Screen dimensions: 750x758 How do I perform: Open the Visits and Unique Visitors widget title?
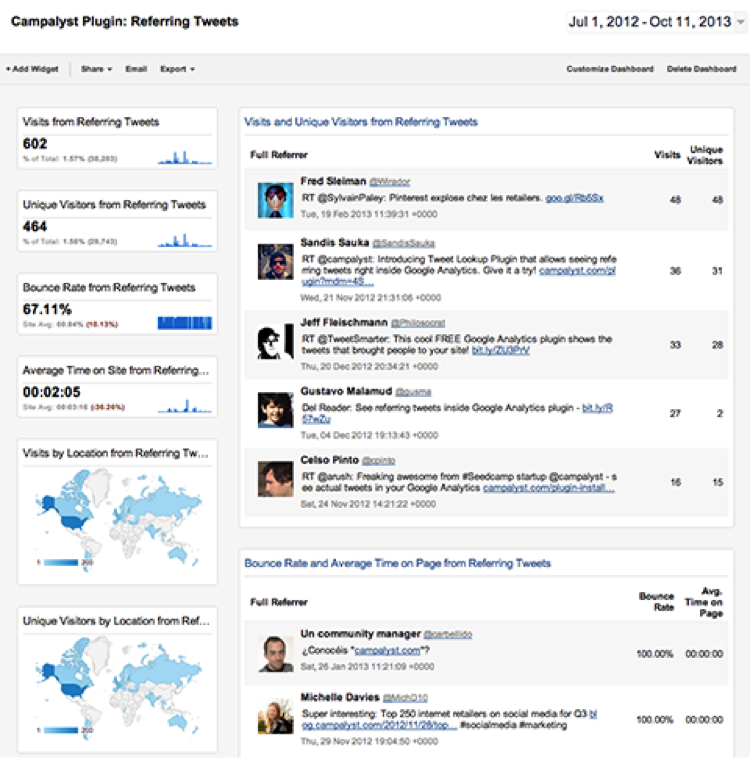pyautogui.click(x=361, y=122)
